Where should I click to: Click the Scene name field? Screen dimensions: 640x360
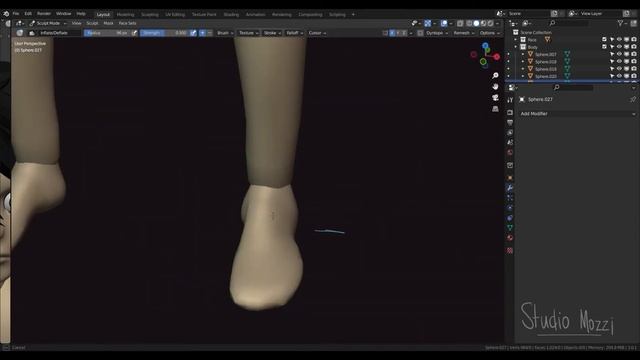[x=529, y=13]
